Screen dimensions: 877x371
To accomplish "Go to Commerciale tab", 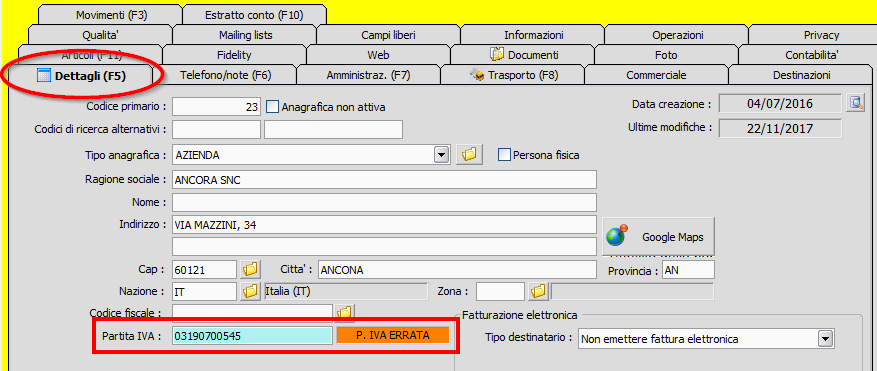I will 656,75.
